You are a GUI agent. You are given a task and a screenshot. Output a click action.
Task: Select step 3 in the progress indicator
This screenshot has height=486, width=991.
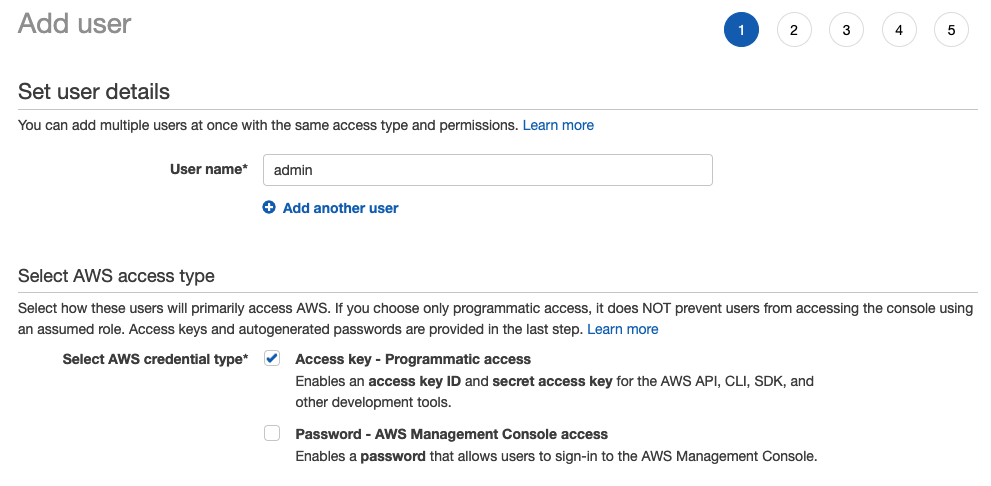pyautogui.click(x=846, y=30)
